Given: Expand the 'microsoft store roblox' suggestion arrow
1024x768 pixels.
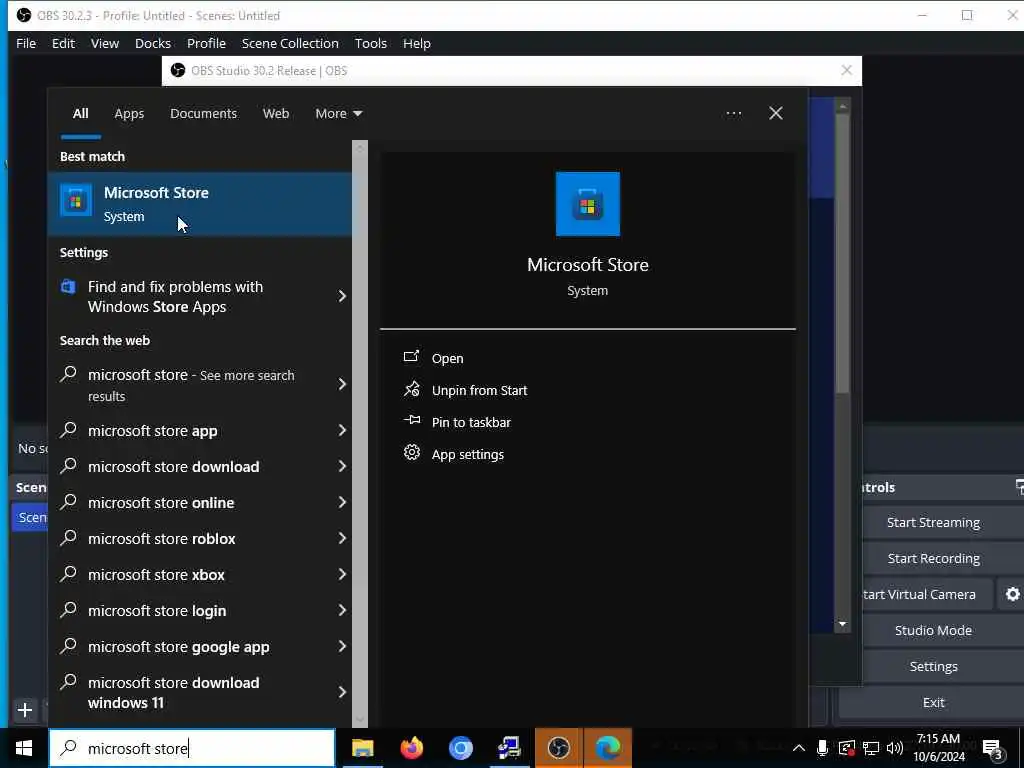Looking at the screenshot, I should pyautogui.click(x=342, y=538).
